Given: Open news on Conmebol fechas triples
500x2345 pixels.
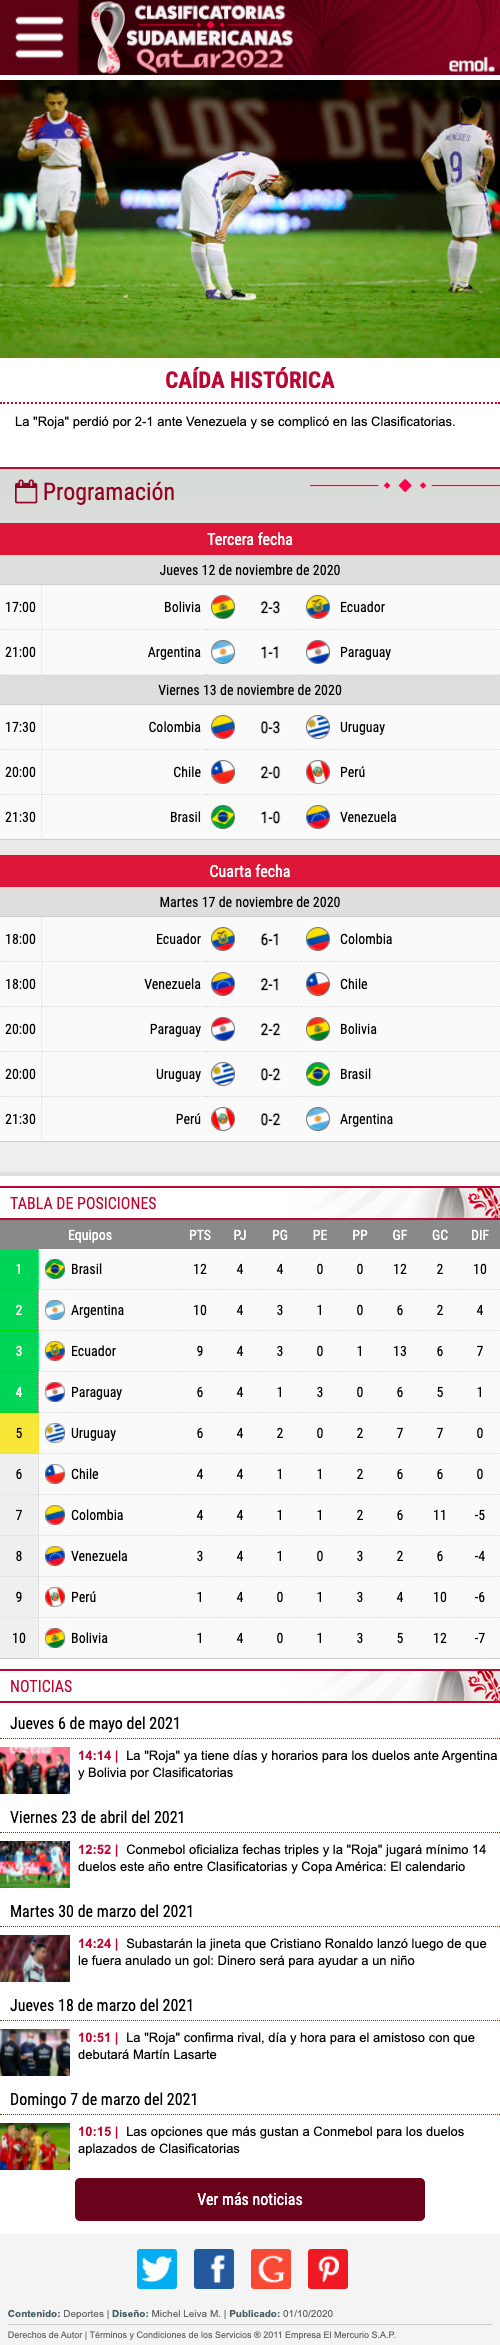Looking at the screenshot, I should click(x=283, y=1858).
